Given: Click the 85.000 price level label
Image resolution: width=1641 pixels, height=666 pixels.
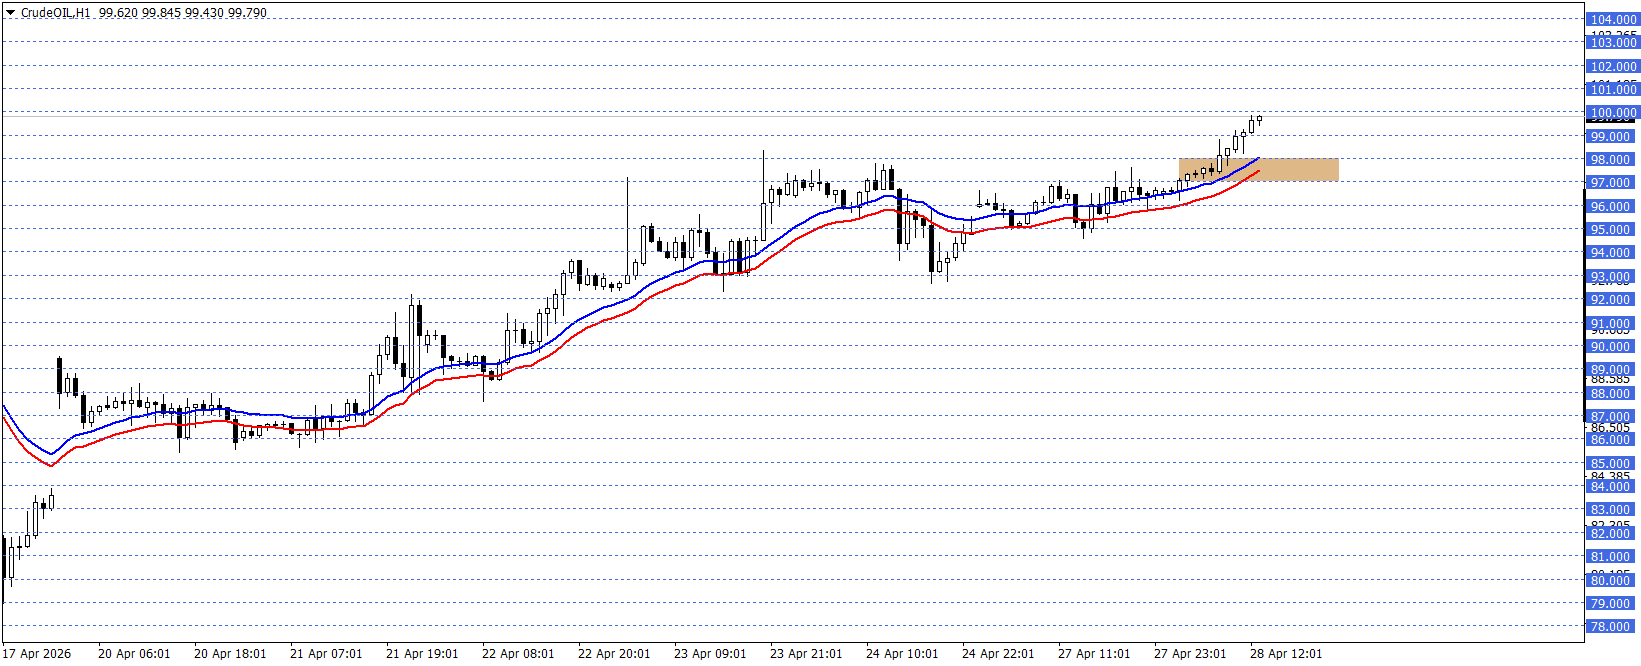Looking at the screenshot, I should 1612,464.
